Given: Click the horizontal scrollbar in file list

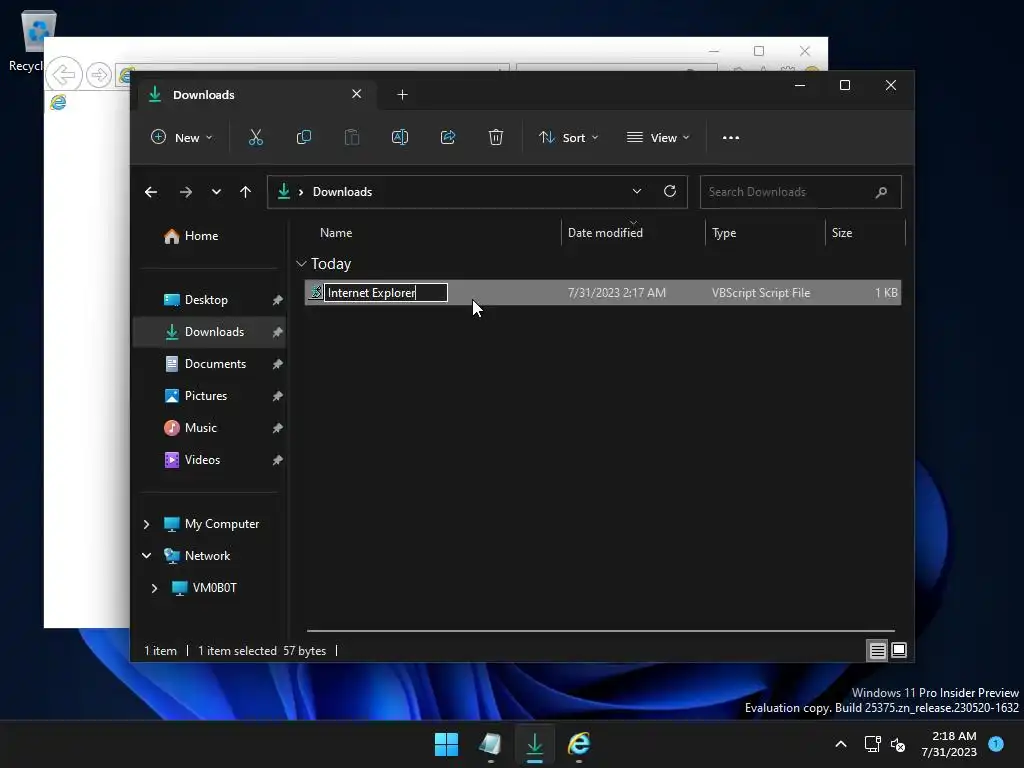Looking at the screenshot, I should point(600,631).
